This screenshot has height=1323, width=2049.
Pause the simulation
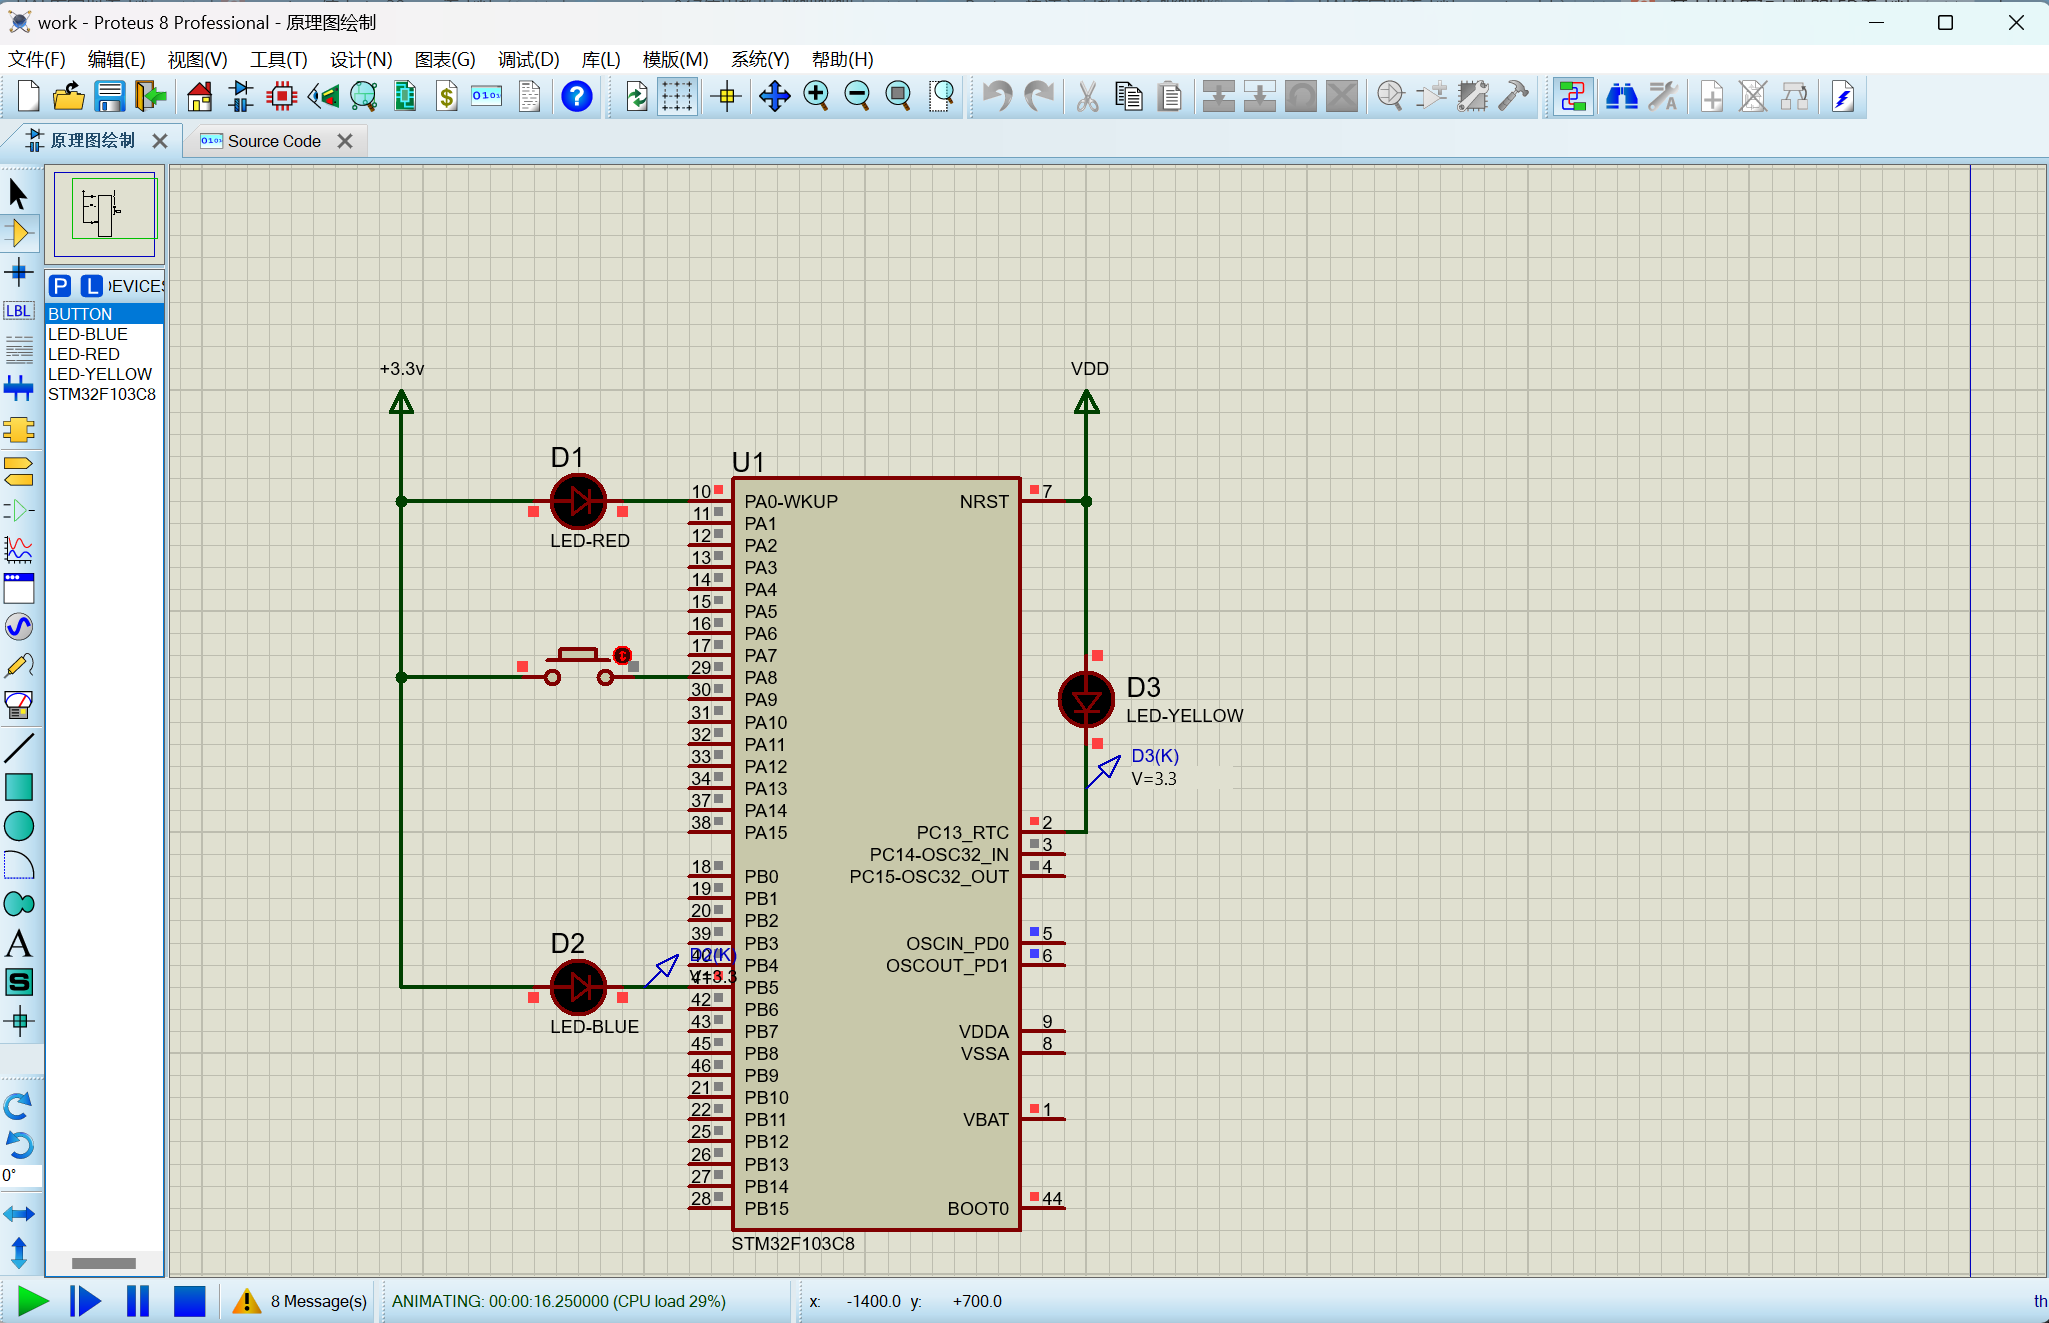138,1301
